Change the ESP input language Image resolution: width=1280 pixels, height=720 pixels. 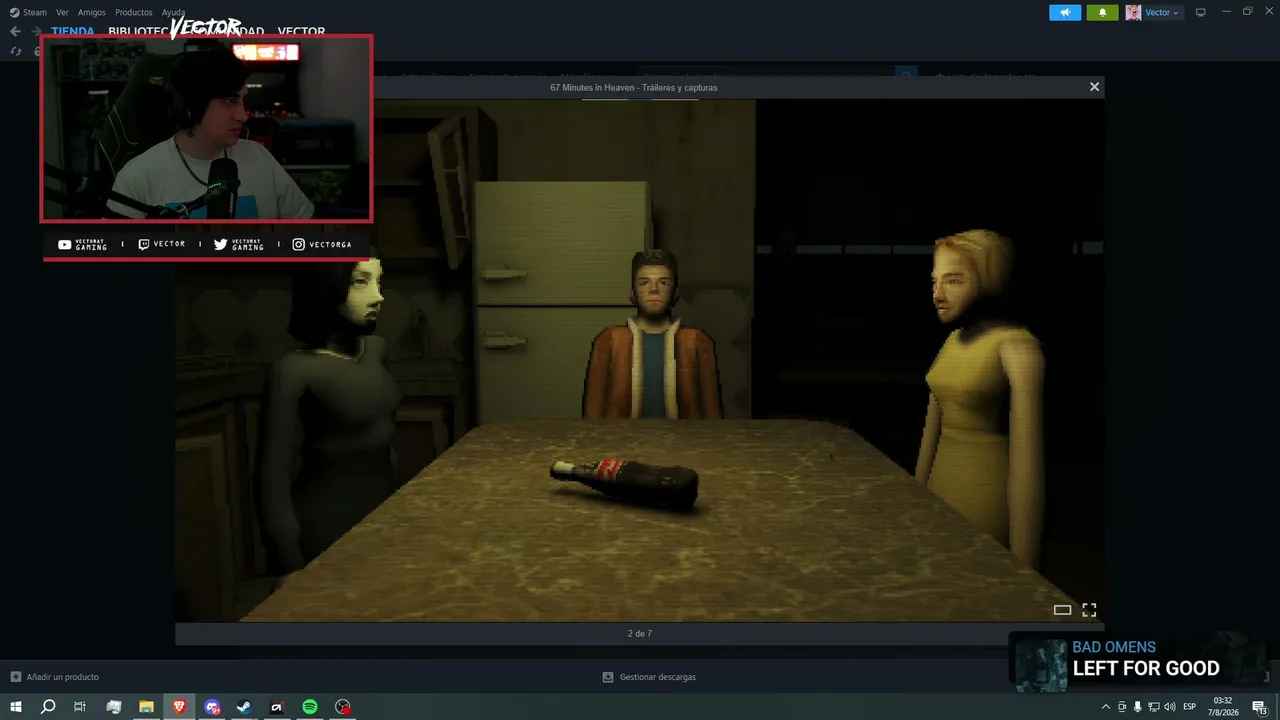(1190, 707)
